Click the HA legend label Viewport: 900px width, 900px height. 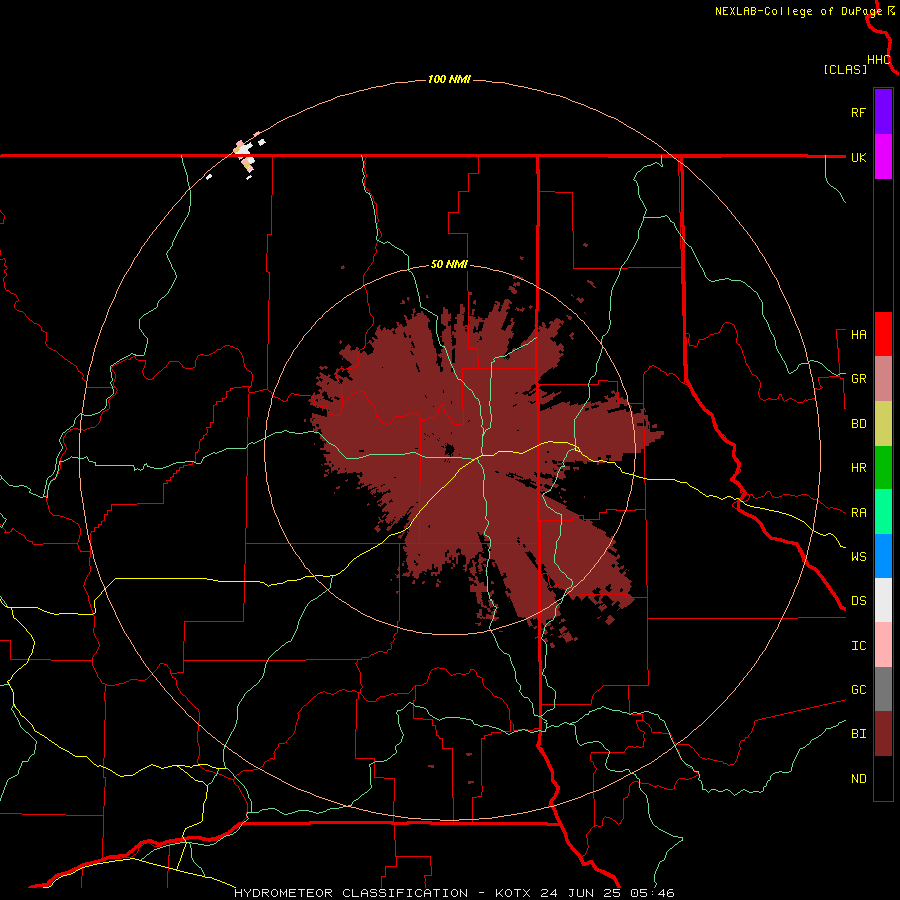click(x=858, y=335)
